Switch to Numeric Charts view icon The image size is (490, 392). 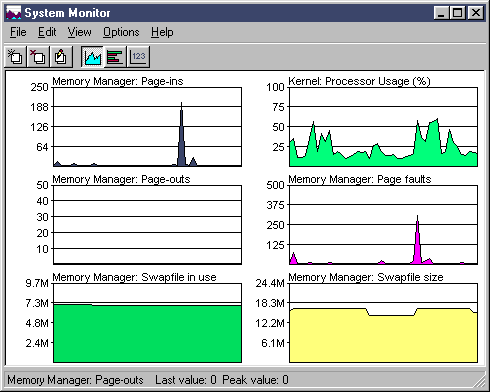click(x=138, y=57)
